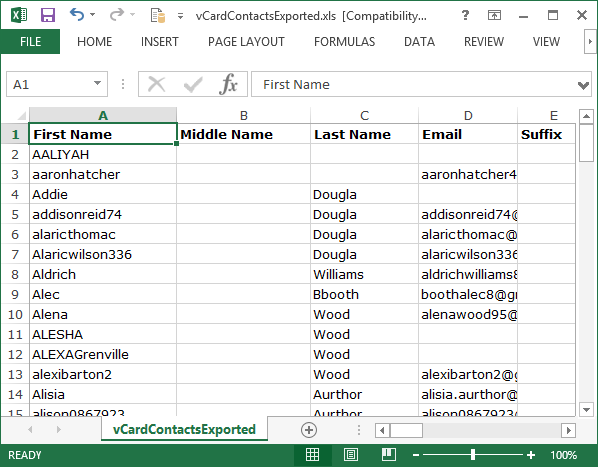This screenshot has width=598, height=467.
Task: Open the Name Box dropdown arrow
Action: pyautogui.click(x=98, y=83)
